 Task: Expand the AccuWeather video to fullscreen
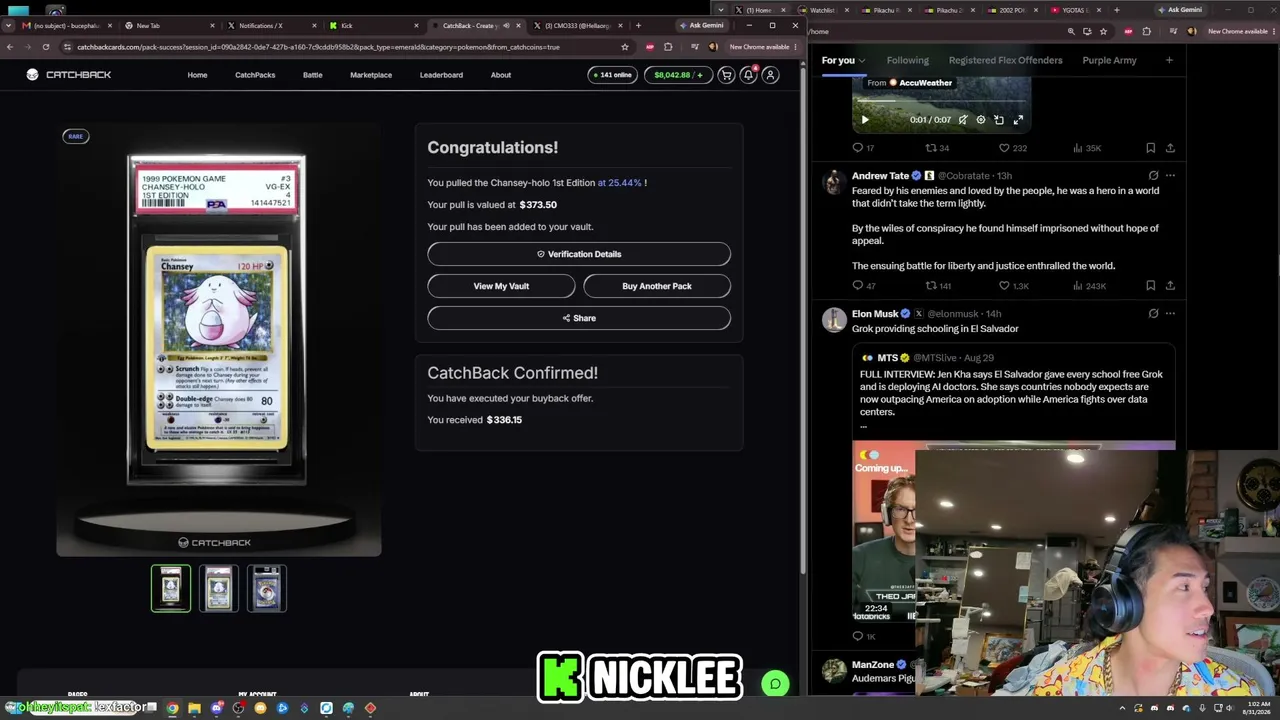[x=1018, y=120]
